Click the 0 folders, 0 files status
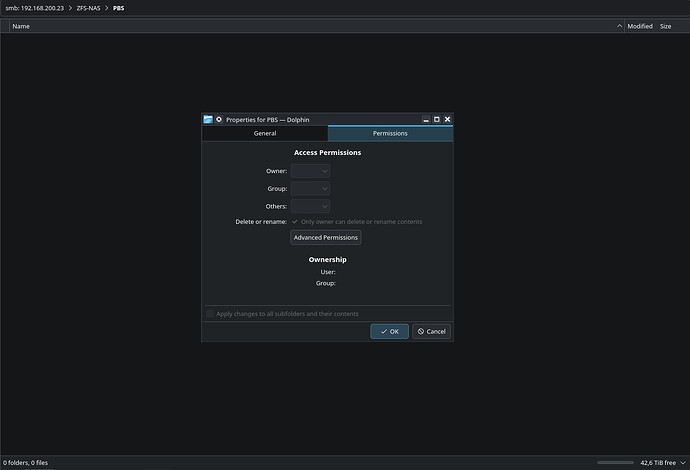This screenshot has height=470, width=690. (x=26, y=463)
